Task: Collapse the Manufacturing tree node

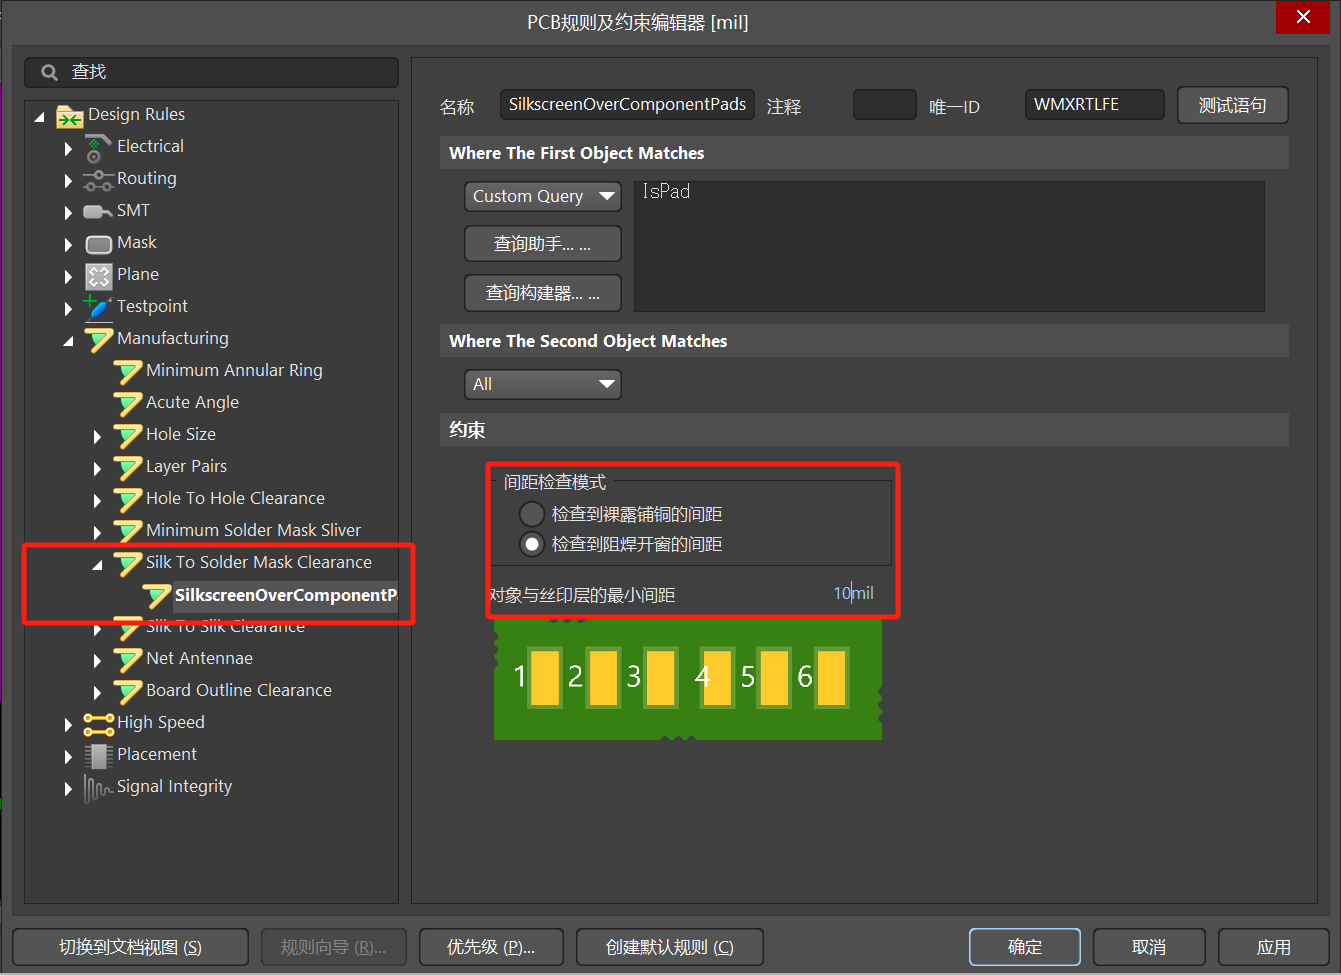Action: tap(68, 340)
